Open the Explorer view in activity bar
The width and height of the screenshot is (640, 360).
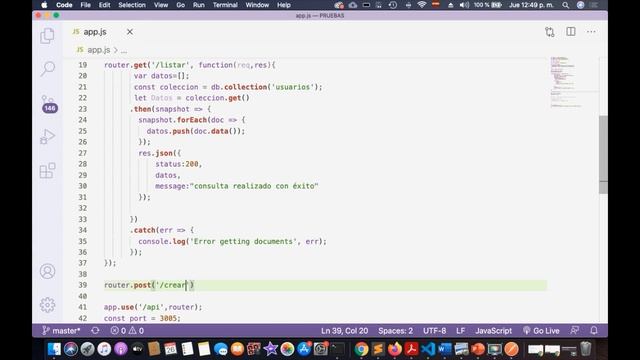tap(47, 36)
